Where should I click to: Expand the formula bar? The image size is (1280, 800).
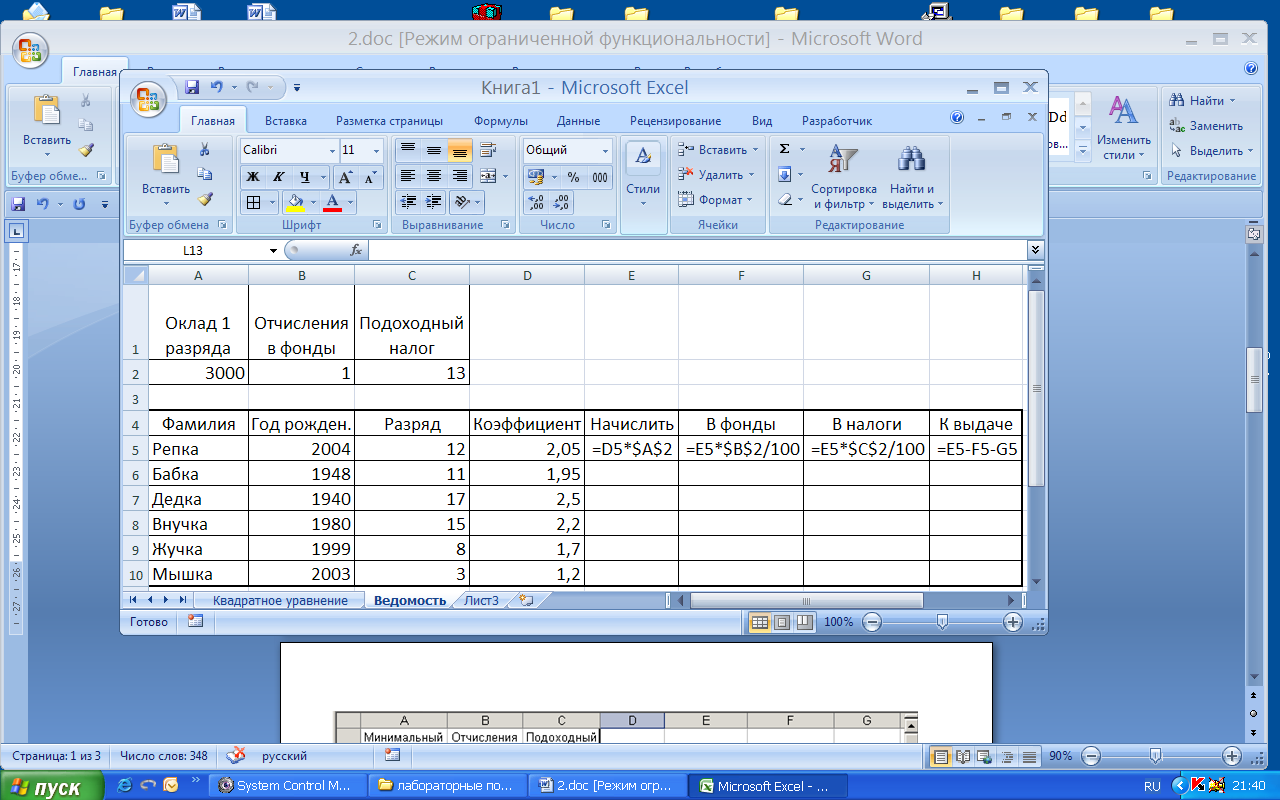tap(1035, 250)
